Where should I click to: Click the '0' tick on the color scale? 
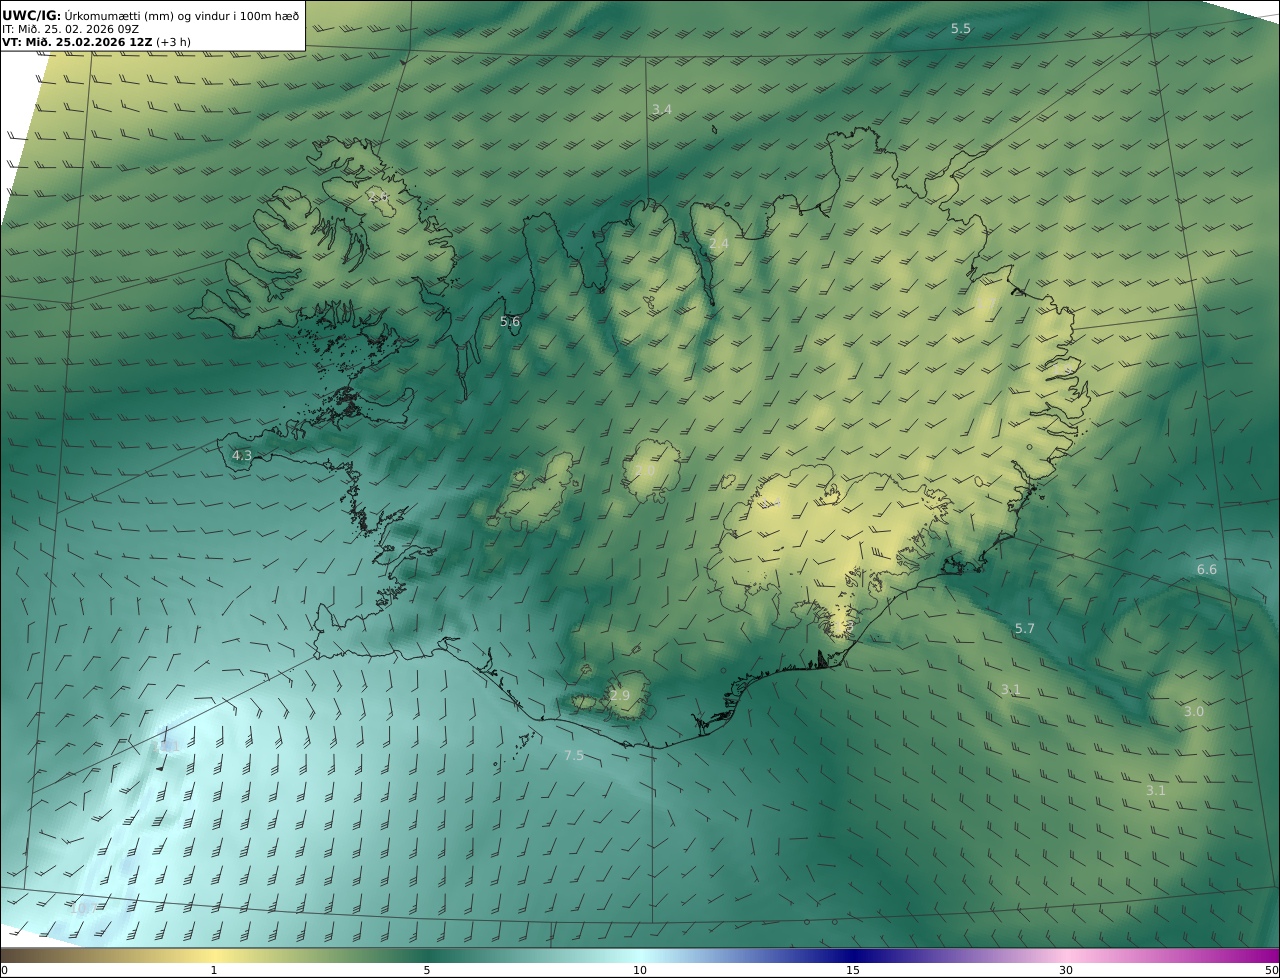coord(4,970)
